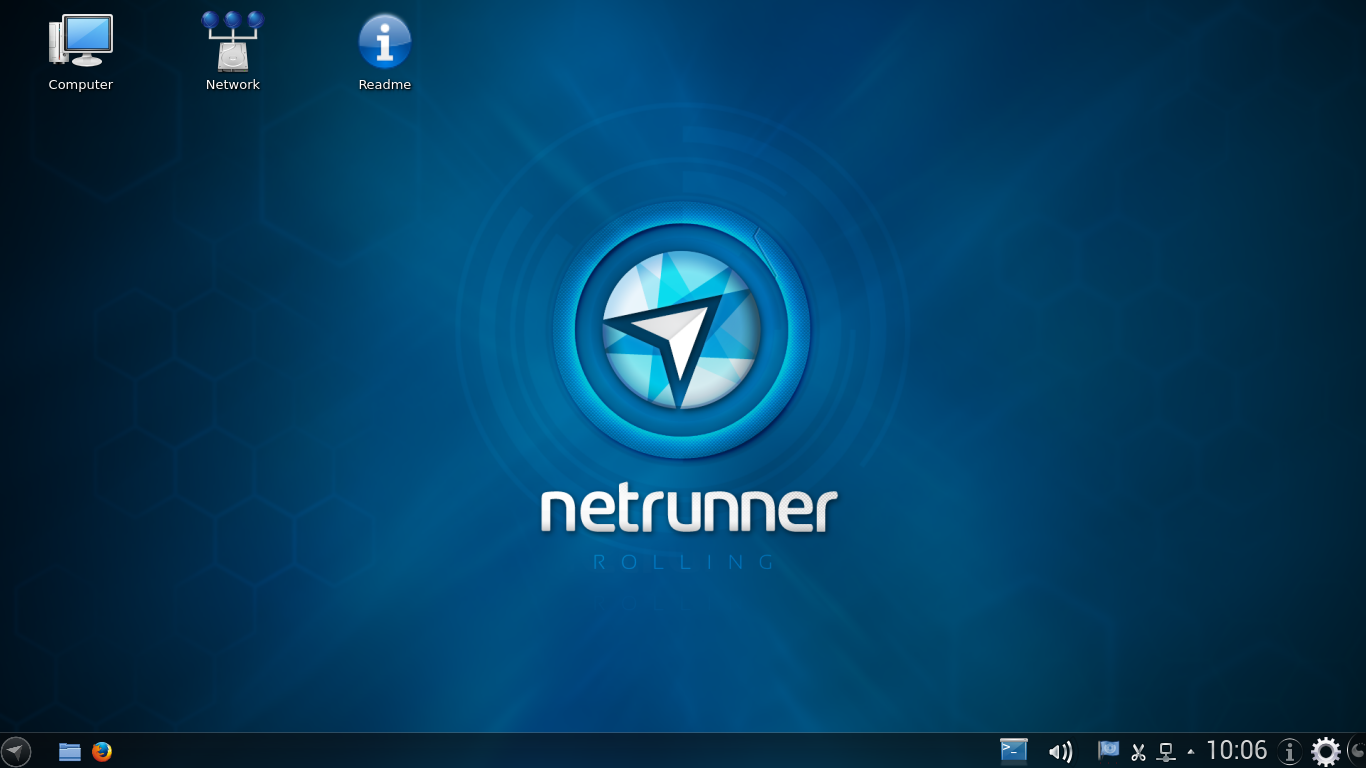
Task: Expand hidden system tray icons arrow
Action: point(1190,752)
